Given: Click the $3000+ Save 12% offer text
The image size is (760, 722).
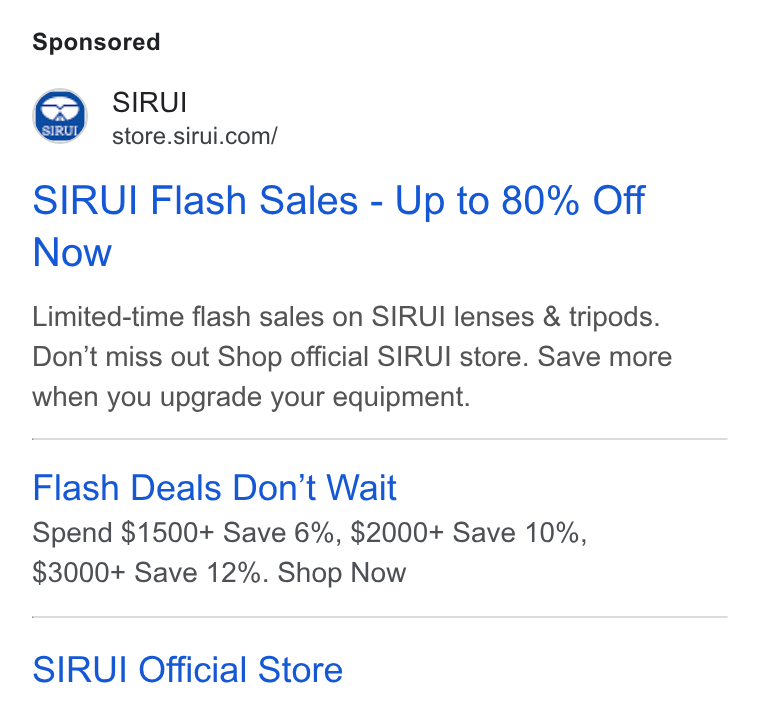Looking at the screenshot, I should click(150, 573).
